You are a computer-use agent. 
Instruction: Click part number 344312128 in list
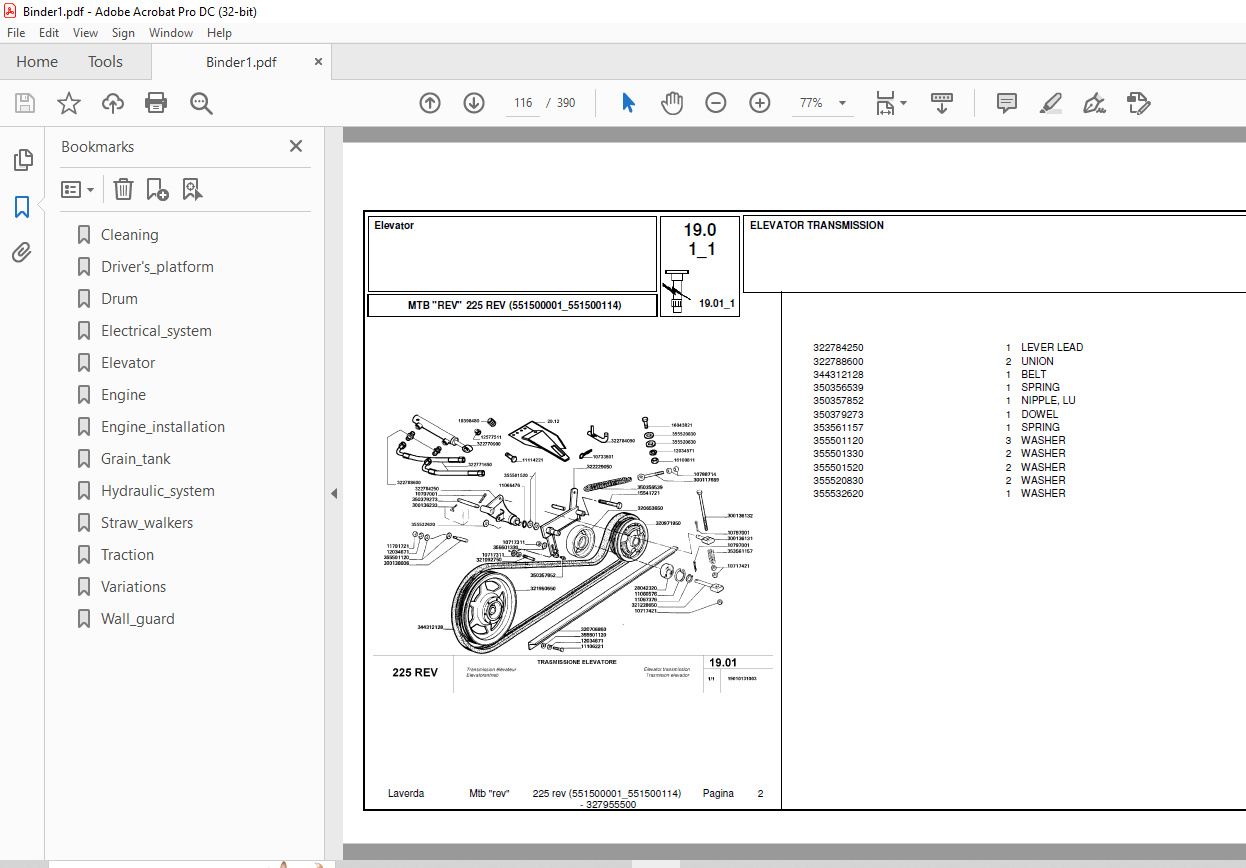pyautogui.click(x=838, y=374)
